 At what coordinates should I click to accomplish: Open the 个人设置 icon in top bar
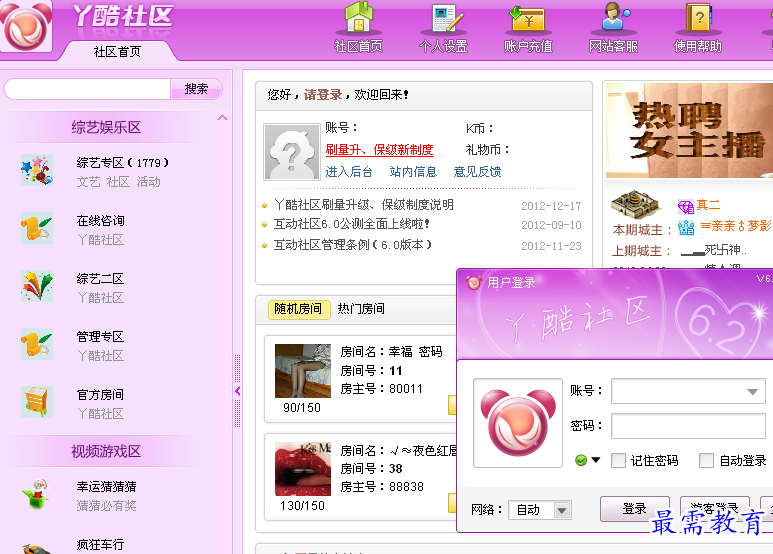click(446, 18)
